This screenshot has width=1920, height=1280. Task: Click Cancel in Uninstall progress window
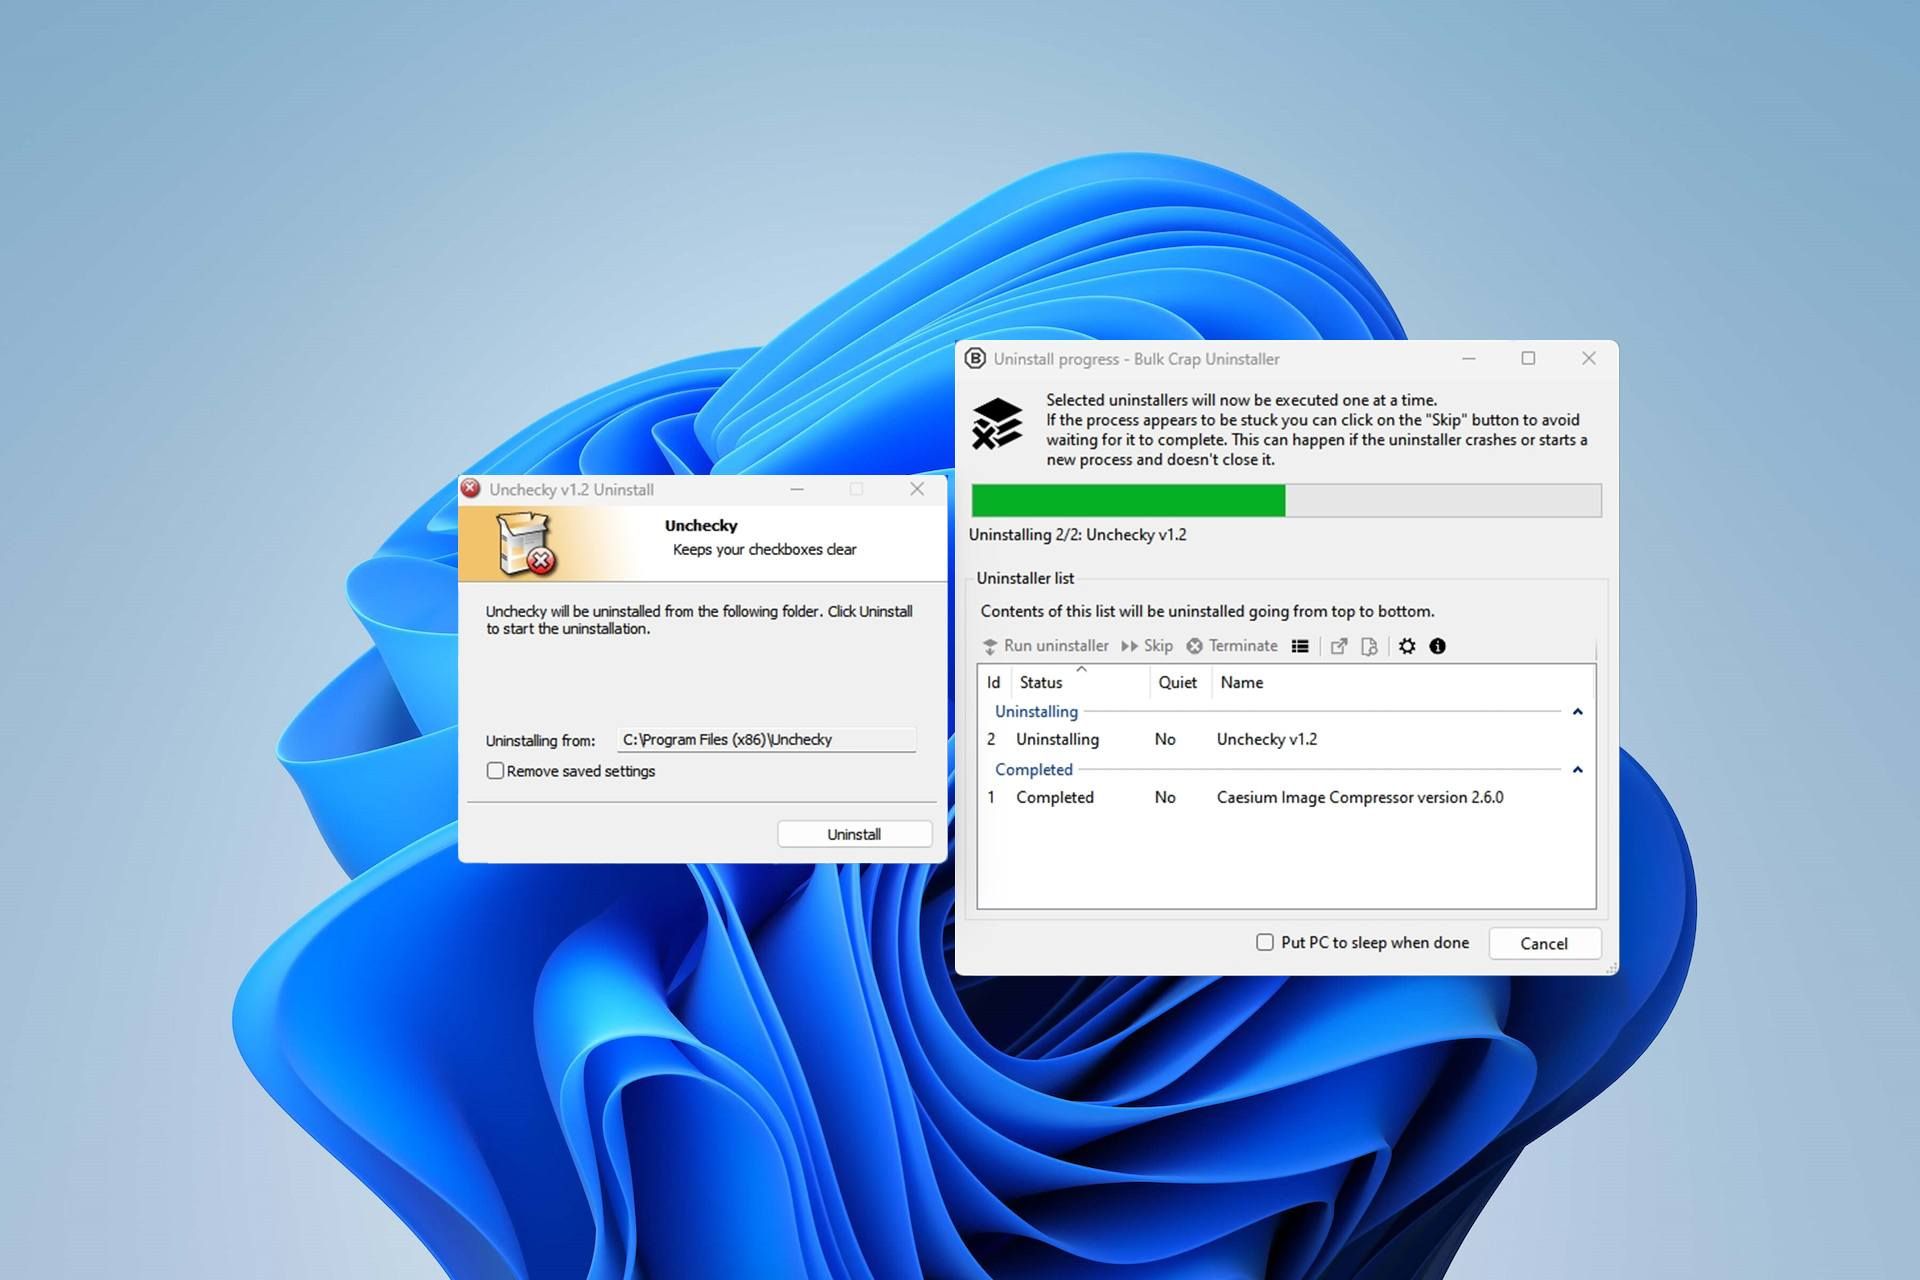pyautogui.click(x=1544, y=943)
